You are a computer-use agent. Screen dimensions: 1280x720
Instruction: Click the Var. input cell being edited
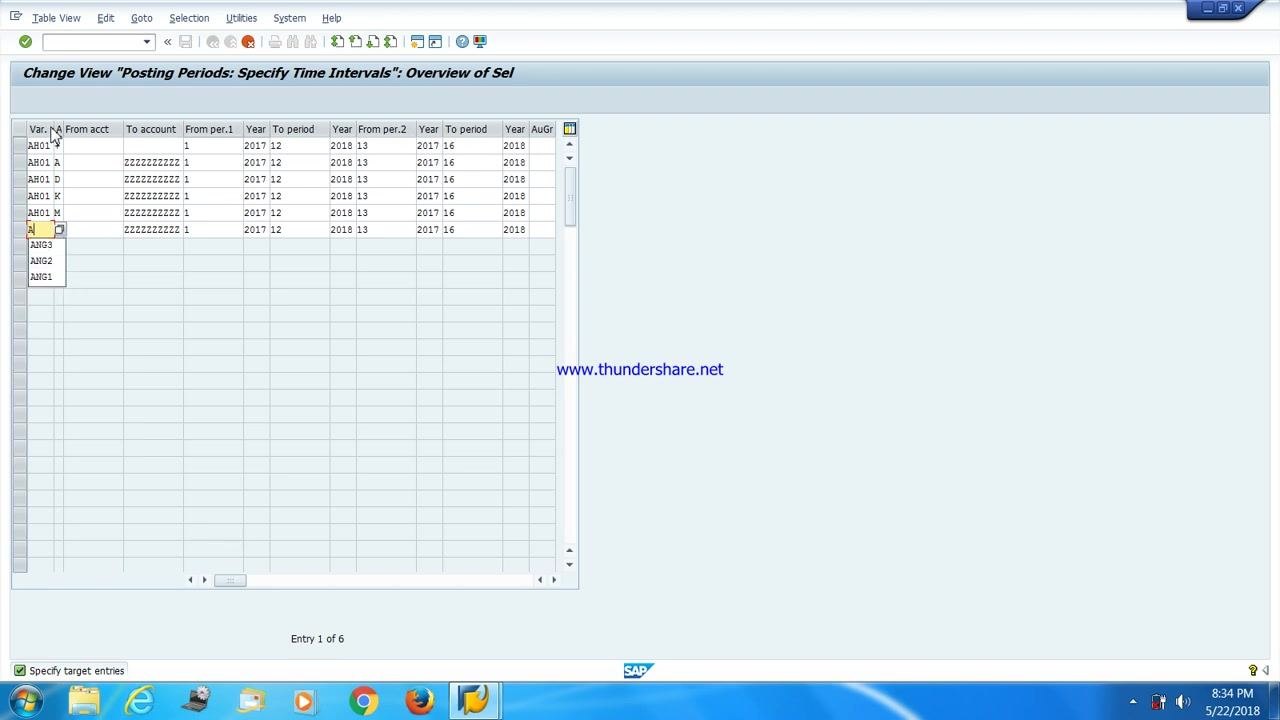(x=40, y=230)
